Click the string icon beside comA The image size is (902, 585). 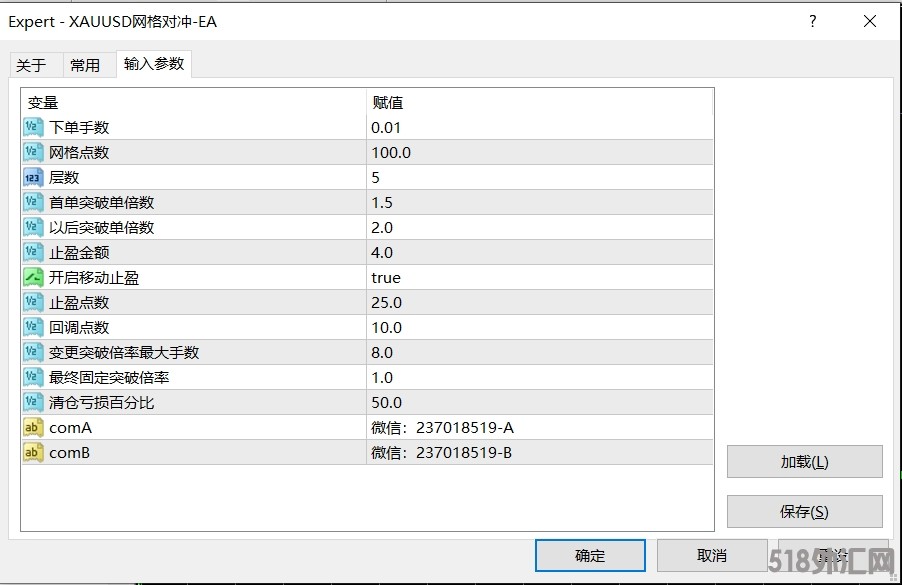[33, 427]
